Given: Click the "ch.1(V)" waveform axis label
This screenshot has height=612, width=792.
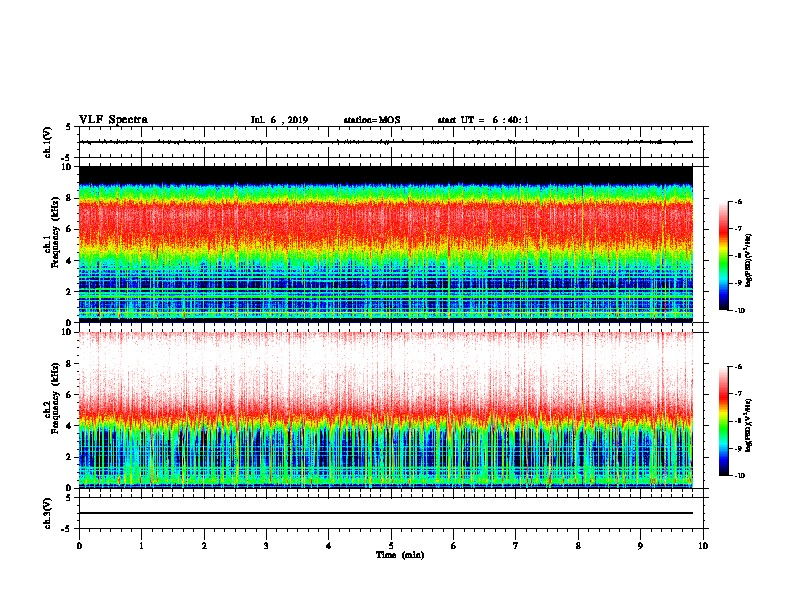Looking at the screenshot, I should pyautogui.click(x=48, y=142).
